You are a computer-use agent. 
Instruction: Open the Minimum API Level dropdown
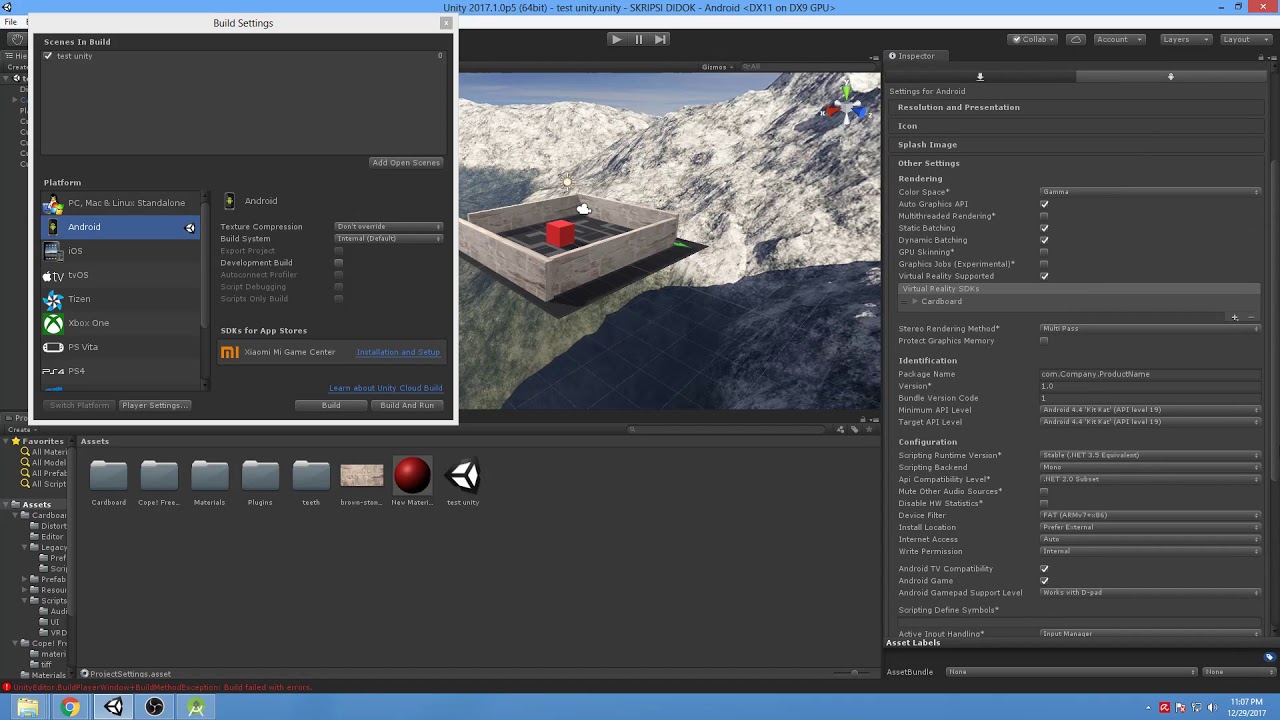1151,410
